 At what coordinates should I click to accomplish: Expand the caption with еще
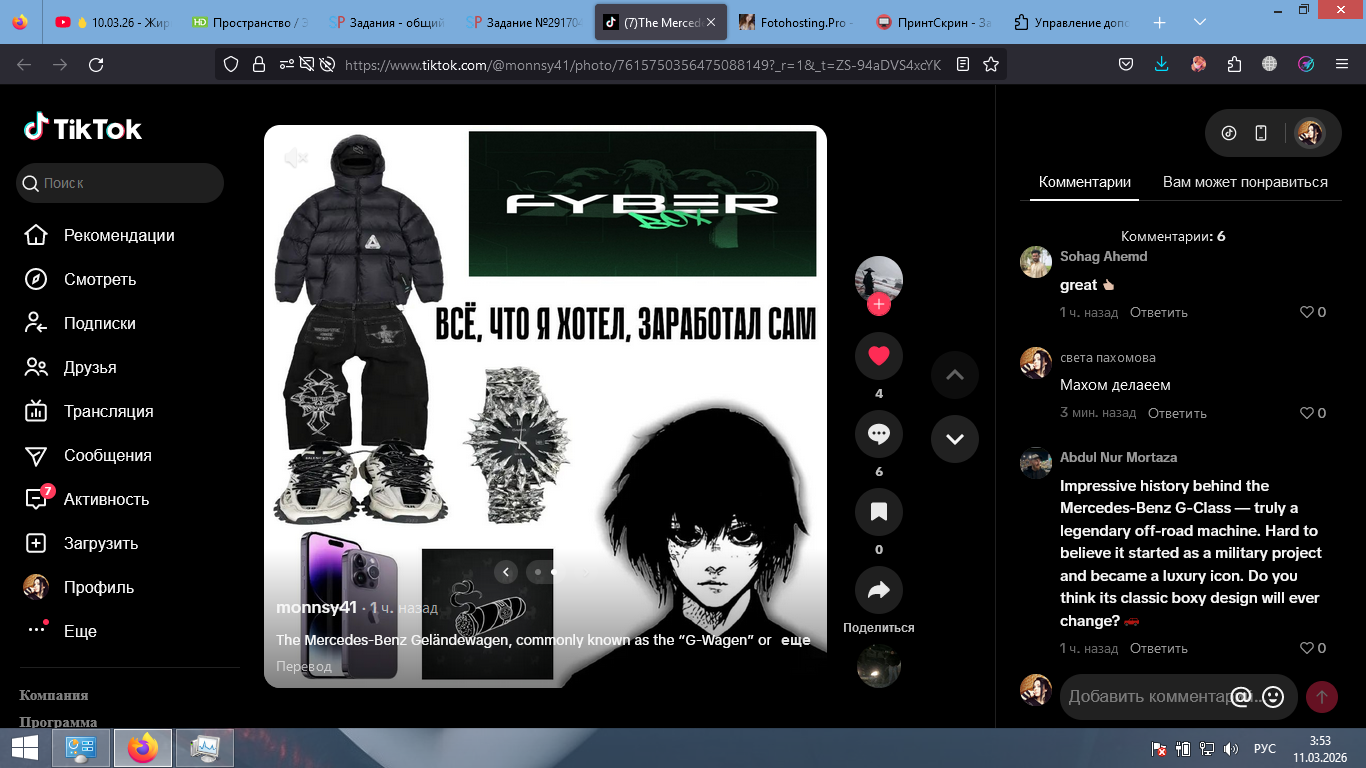coord(796,640)
